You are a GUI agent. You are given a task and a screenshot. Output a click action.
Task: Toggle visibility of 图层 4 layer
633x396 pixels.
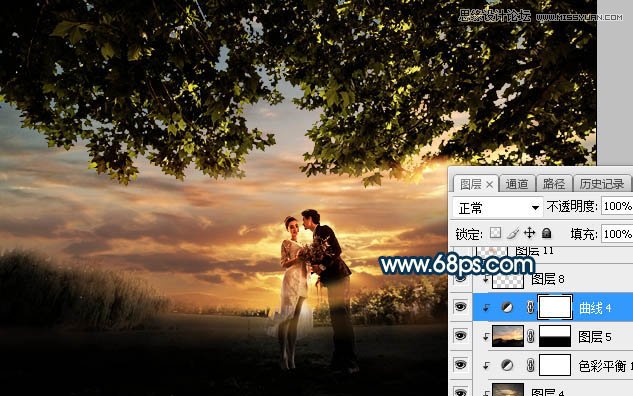tap(460, 392)
